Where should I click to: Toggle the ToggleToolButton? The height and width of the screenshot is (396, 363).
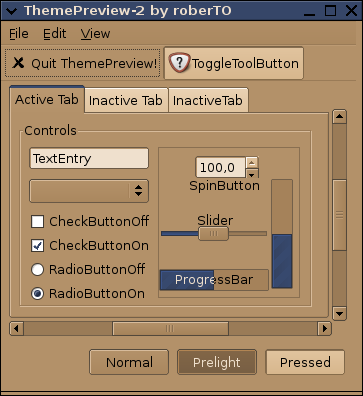(234, 63)
